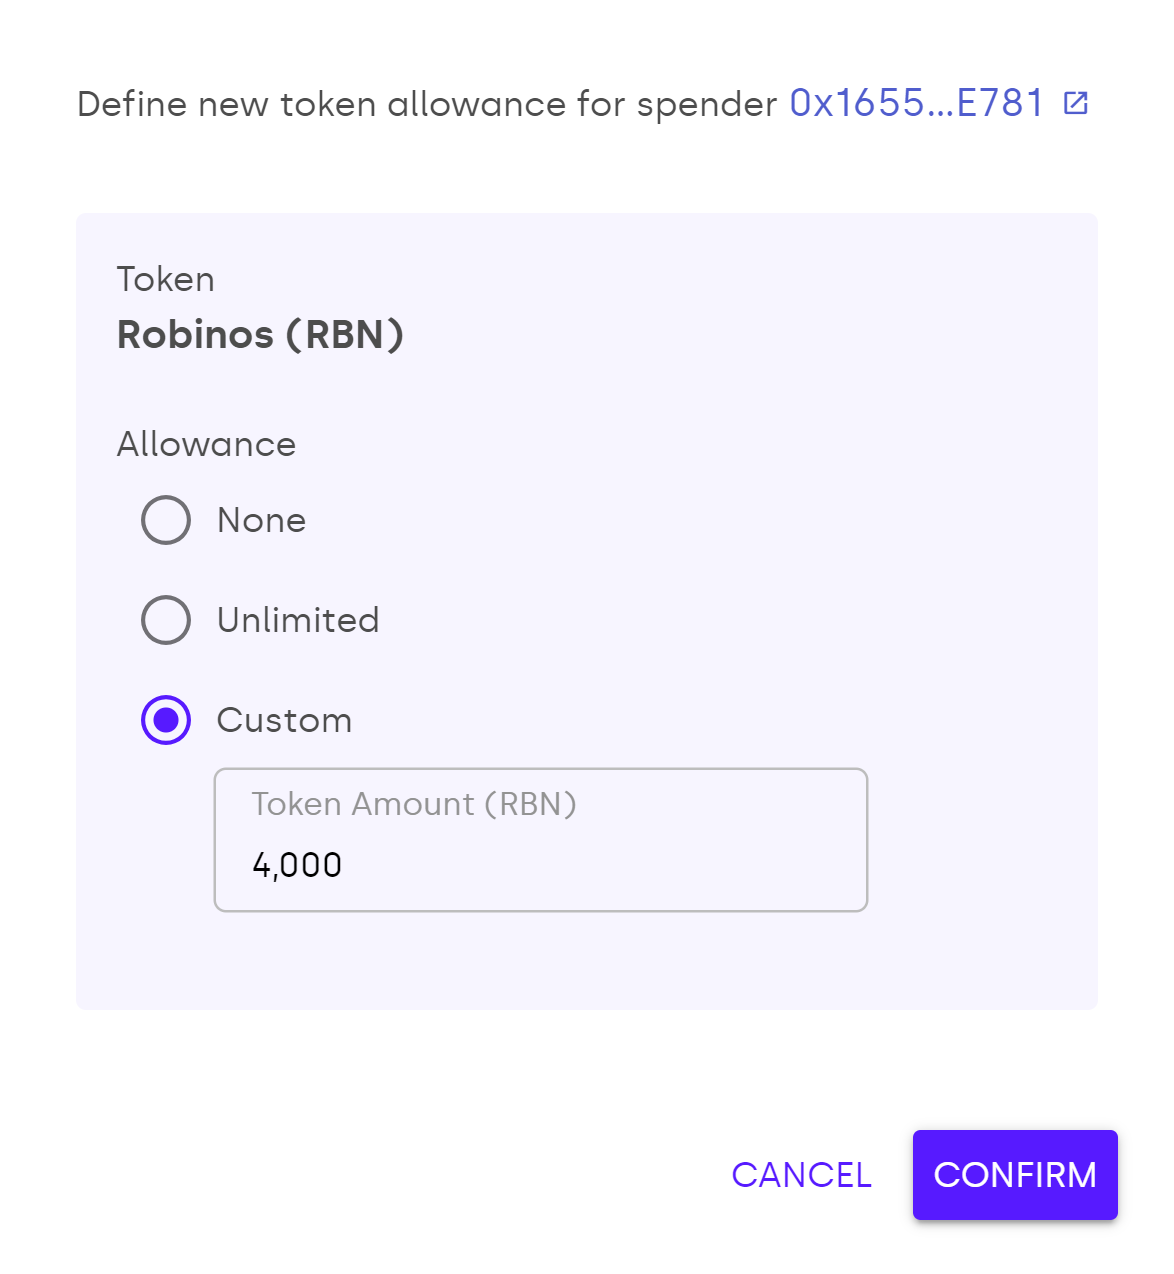Select the Custom allowance radio button
Screen dimensions: 1174x1274
coord(166,720)
